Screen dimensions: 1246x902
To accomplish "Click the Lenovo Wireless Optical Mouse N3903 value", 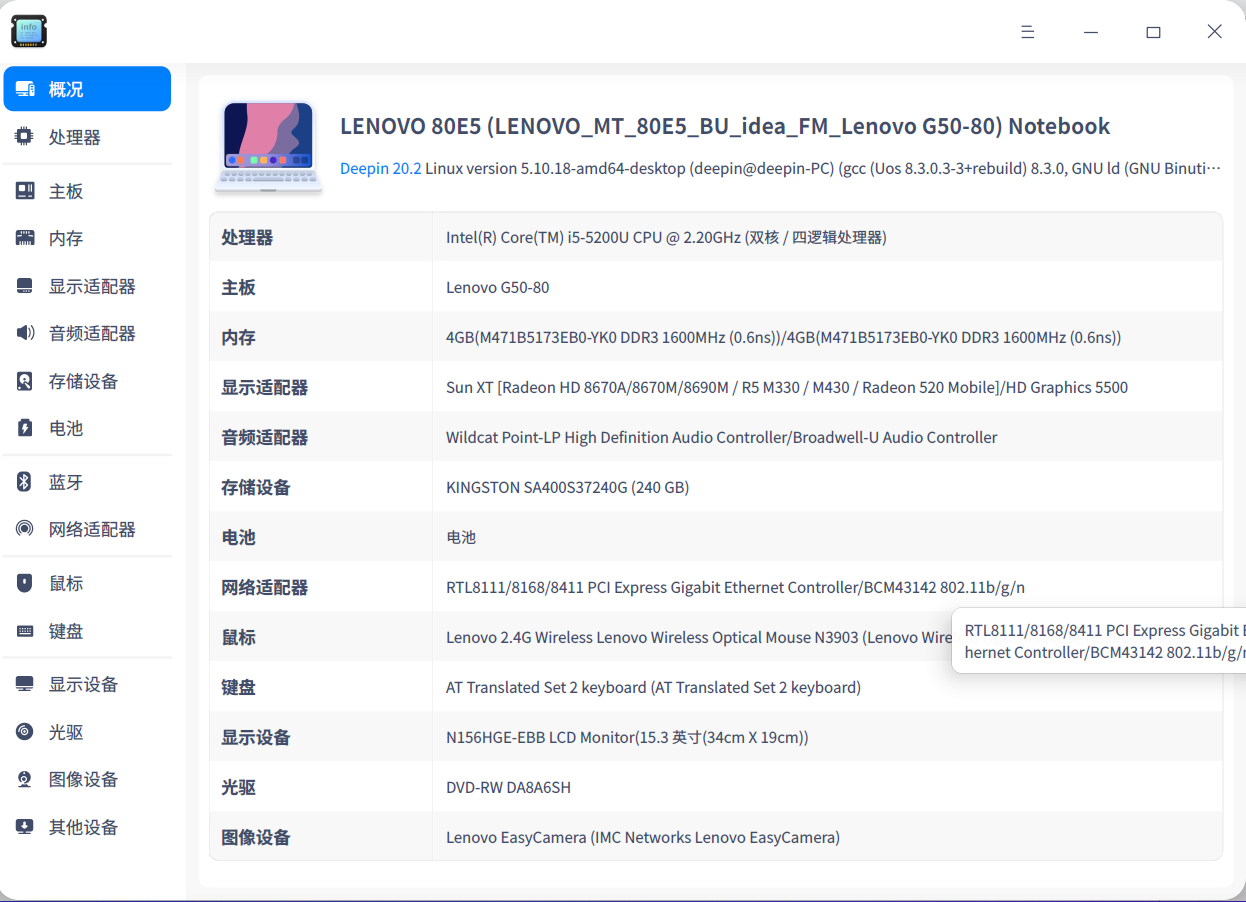I will pos(698,637).
